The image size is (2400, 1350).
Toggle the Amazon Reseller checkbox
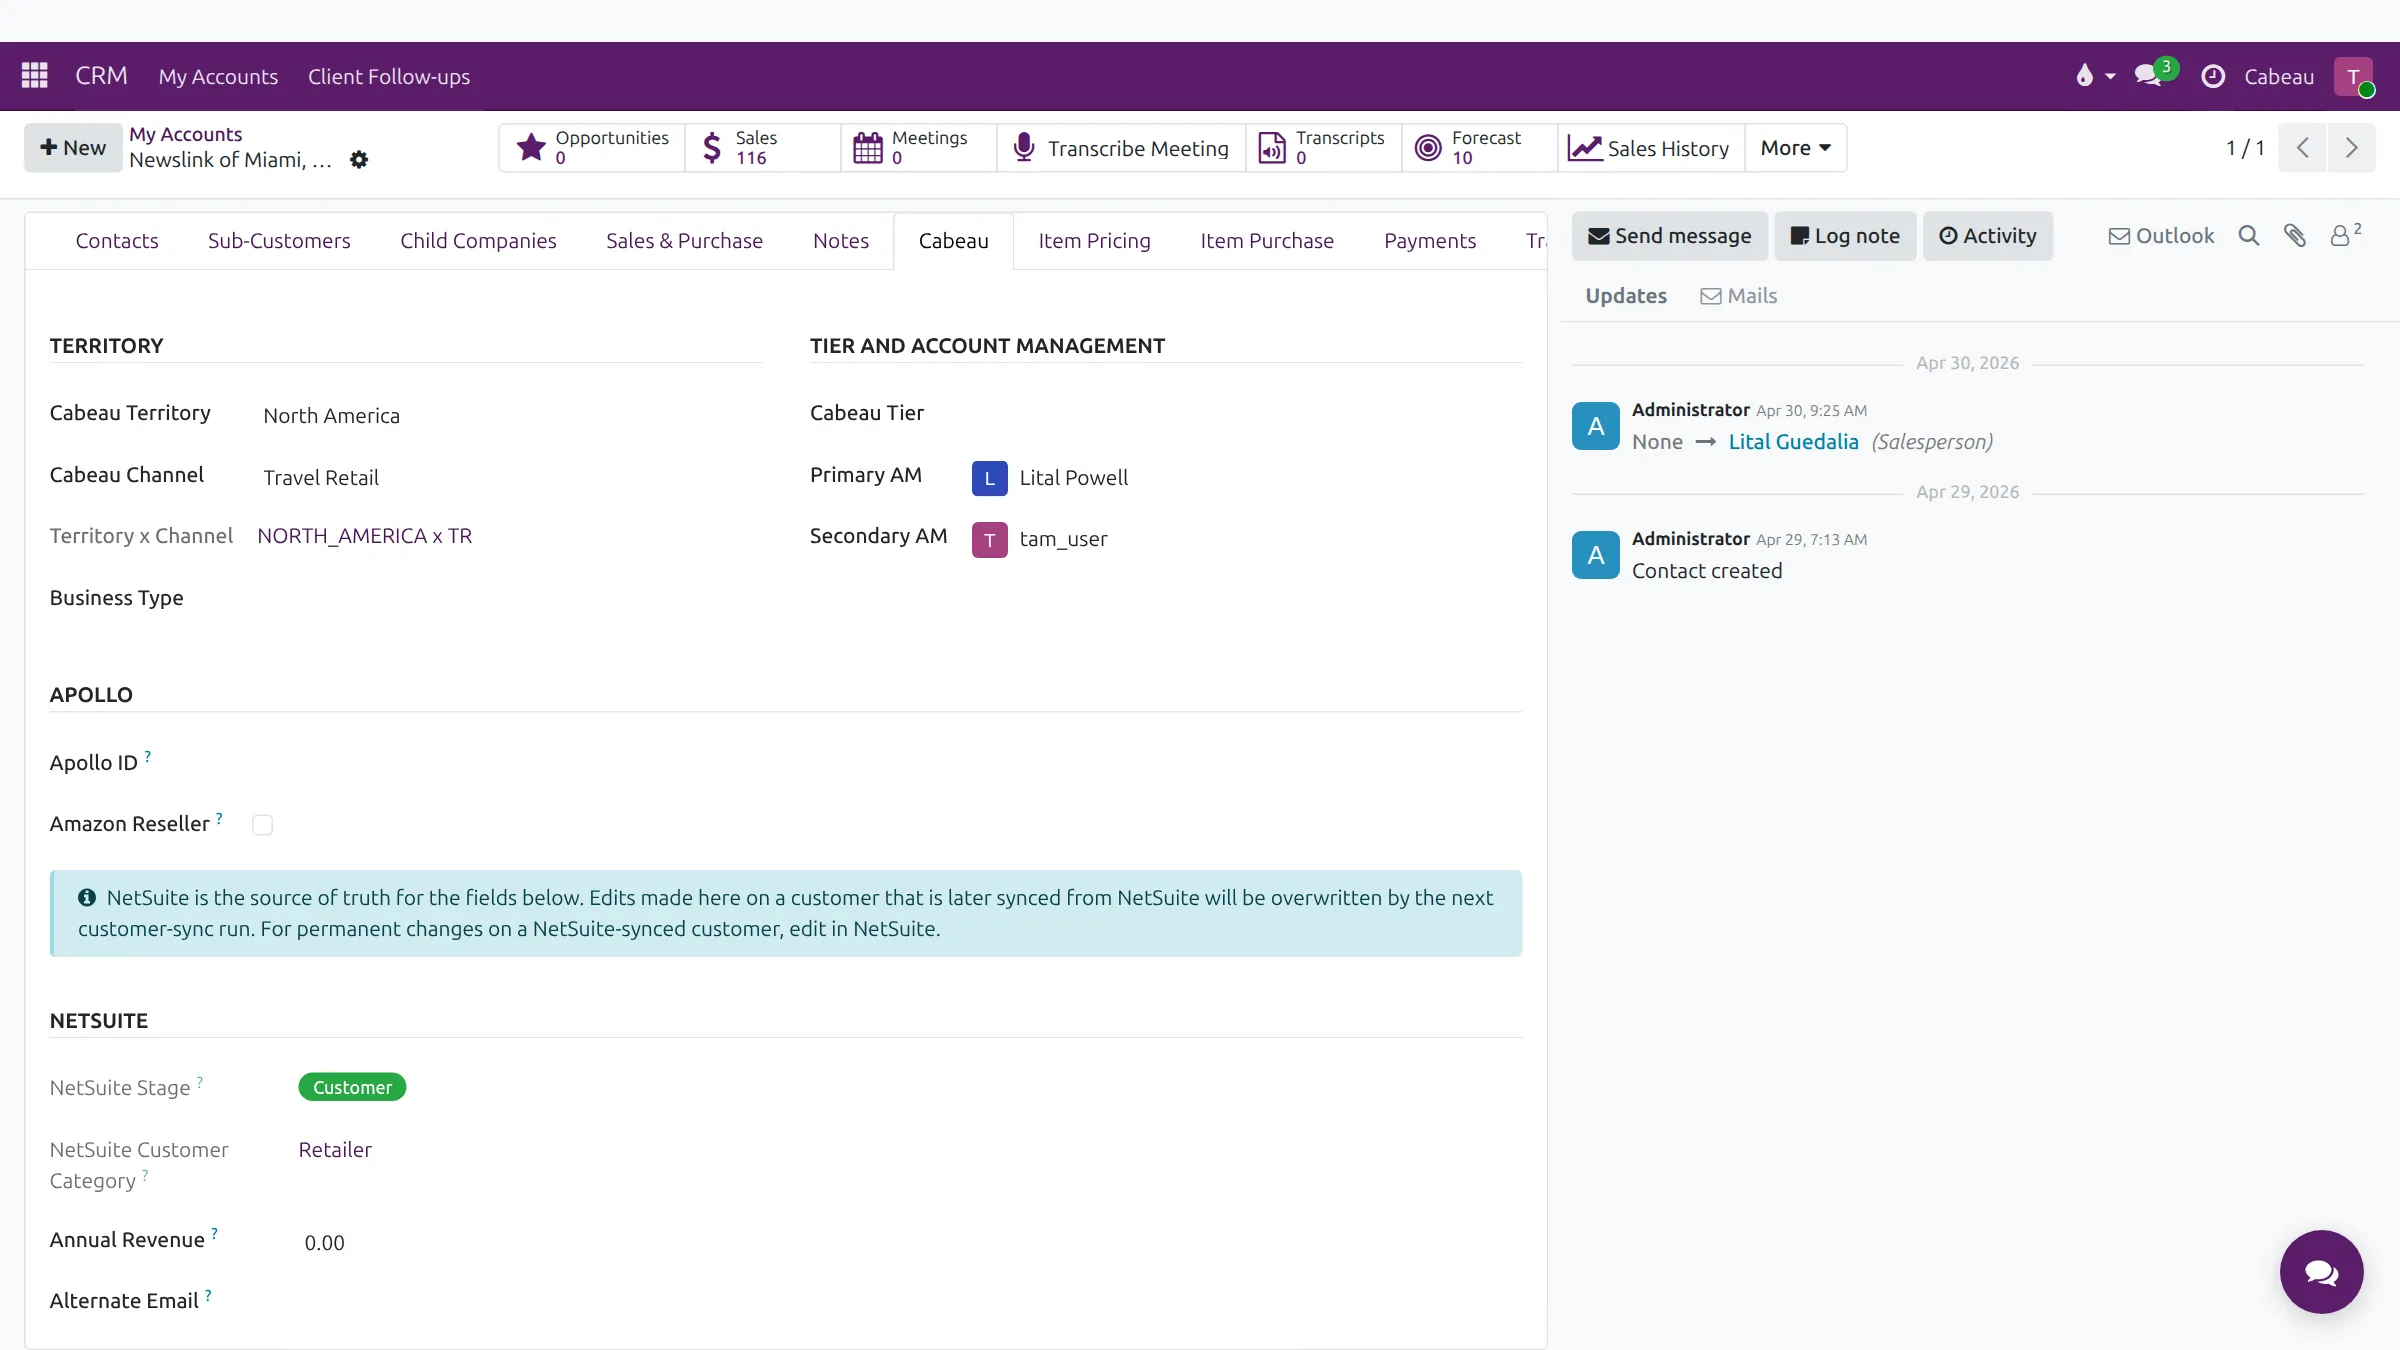point(262,825)
